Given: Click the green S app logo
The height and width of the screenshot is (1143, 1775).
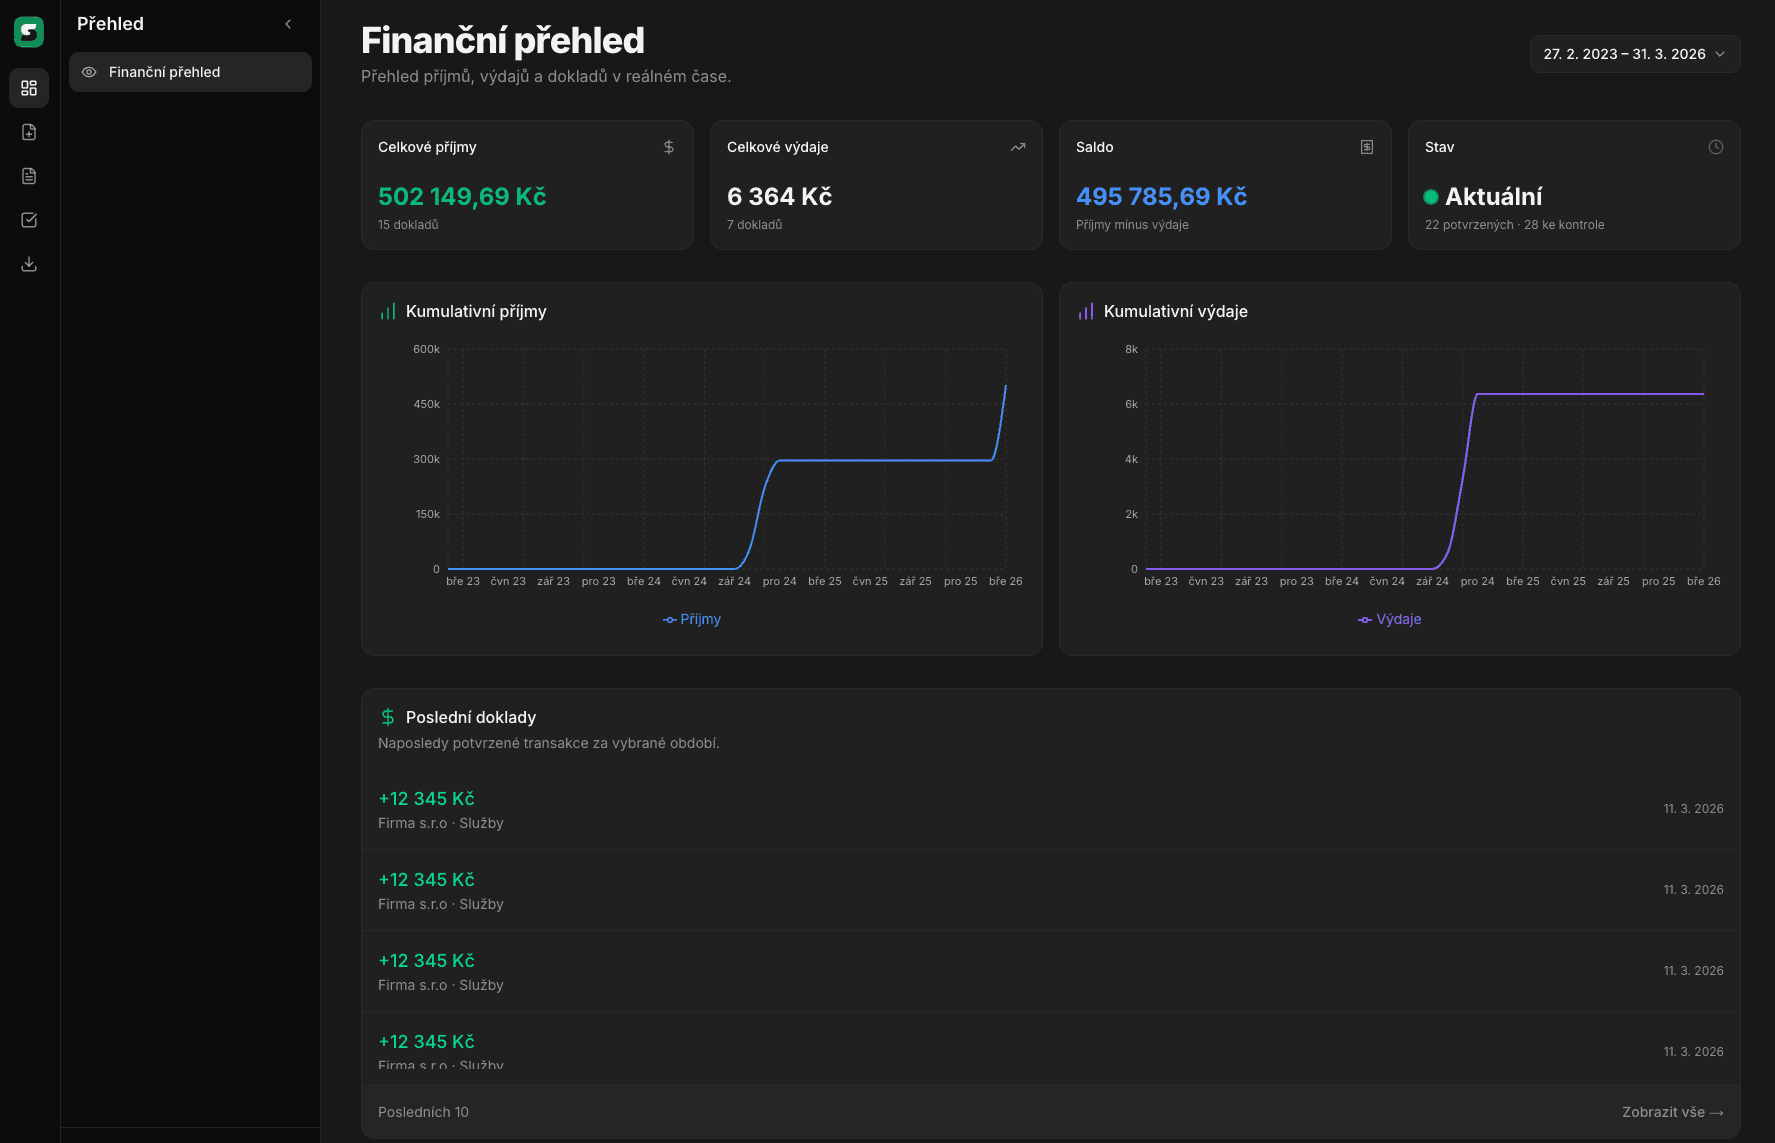Looking at the screenshot, I should pos(29,32).
